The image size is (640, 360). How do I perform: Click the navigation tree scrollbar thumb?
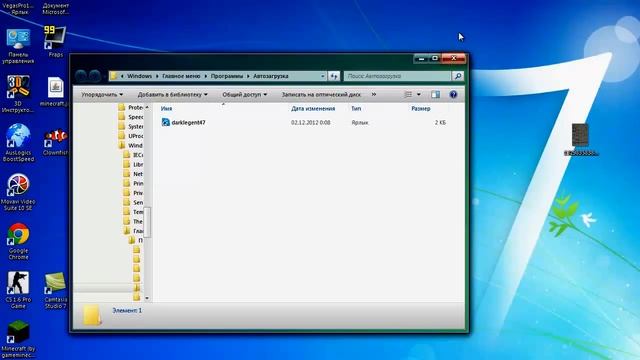(x=147, y=222)
